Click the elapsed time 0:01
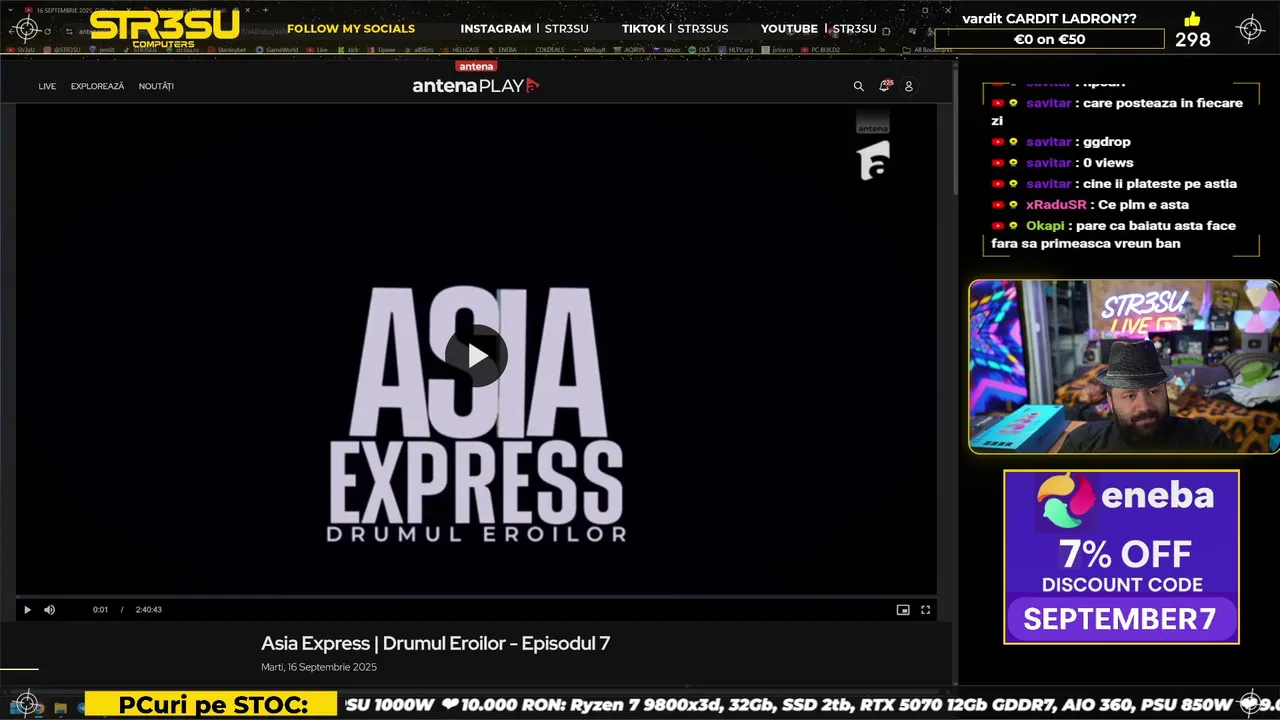 pyautogui.click(x=100, y=609)
